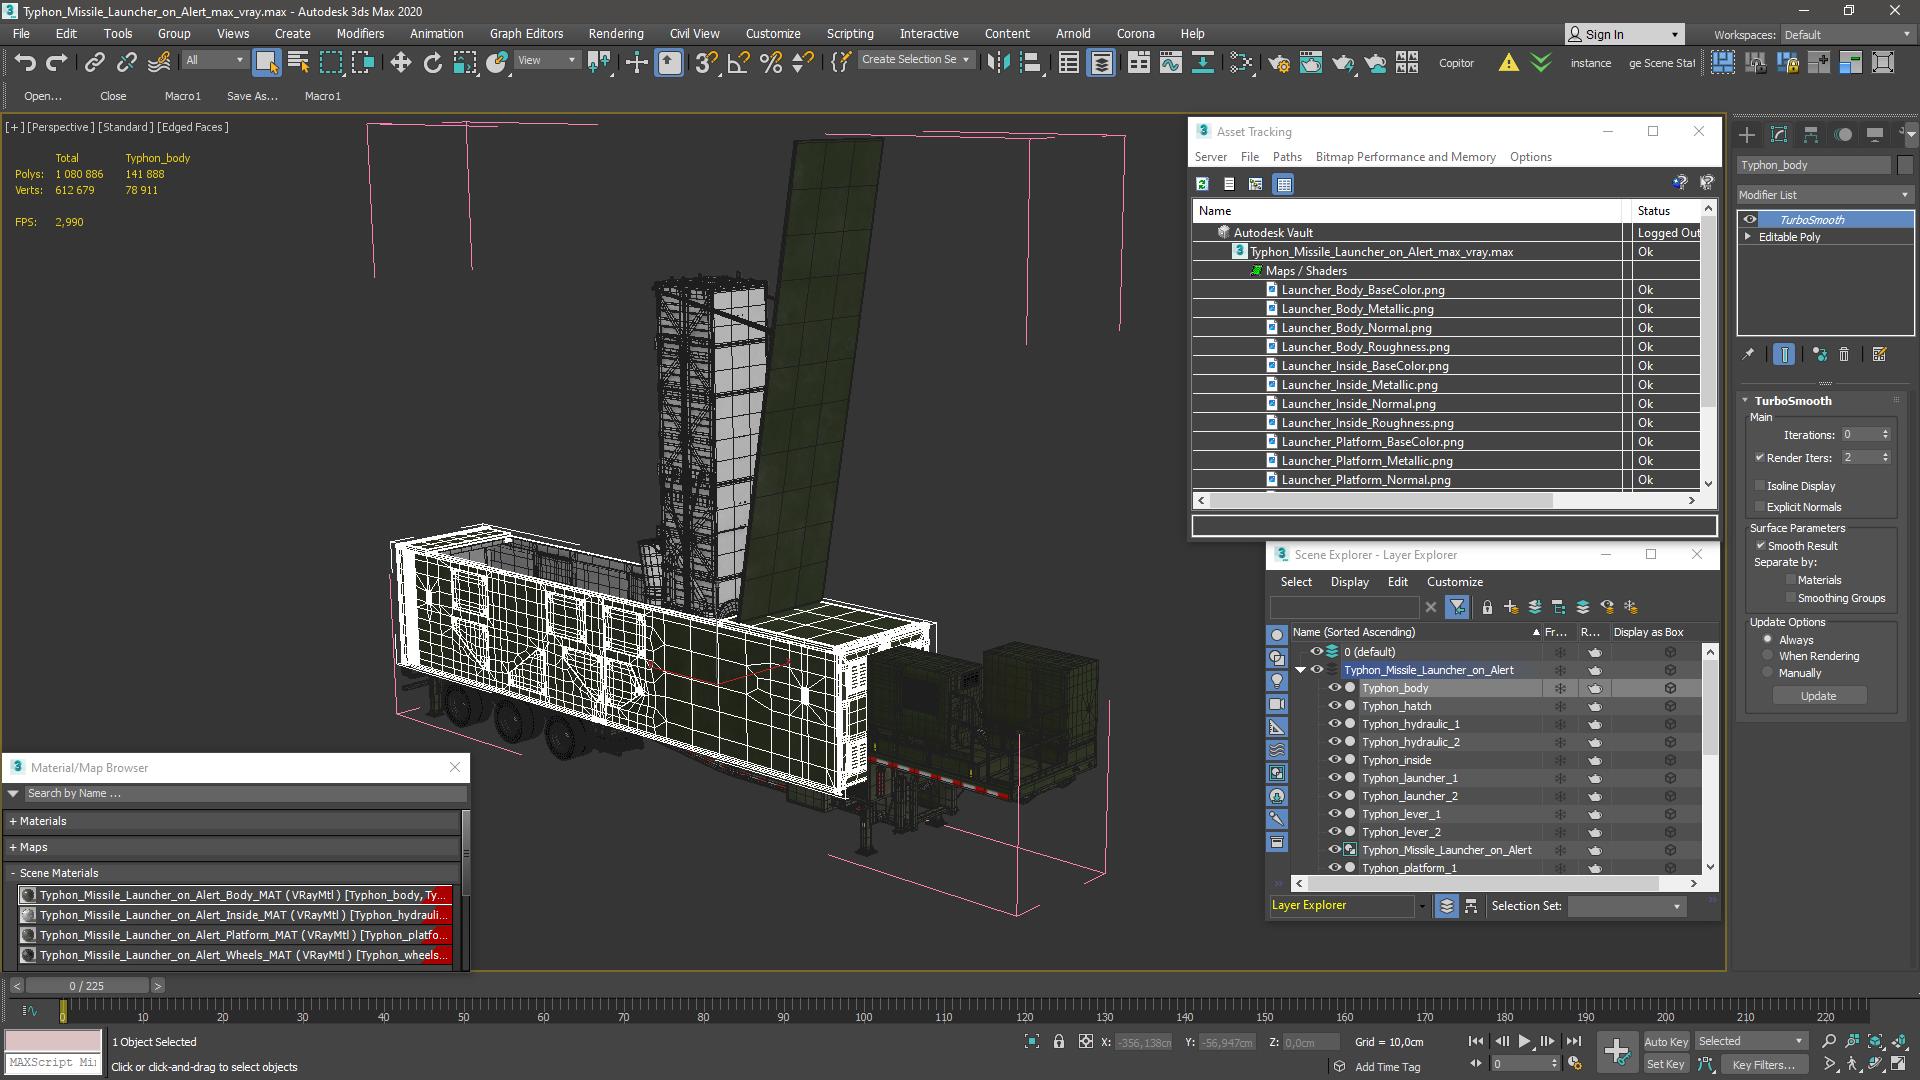This screenshot has width=1920, height=1080.
Task: Click Table view icon in Asset Tracking
Action: click(x=1284, y=184)
